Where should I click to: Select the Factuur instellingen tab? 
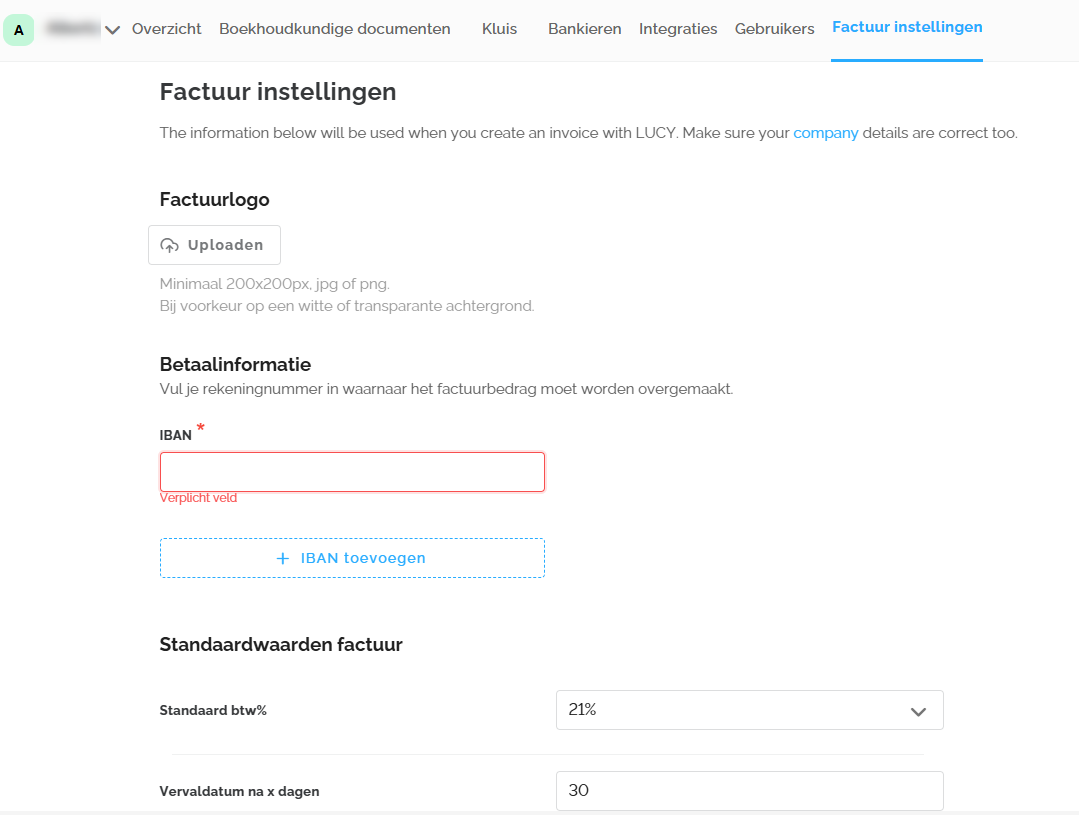click(x=906, y=27)
